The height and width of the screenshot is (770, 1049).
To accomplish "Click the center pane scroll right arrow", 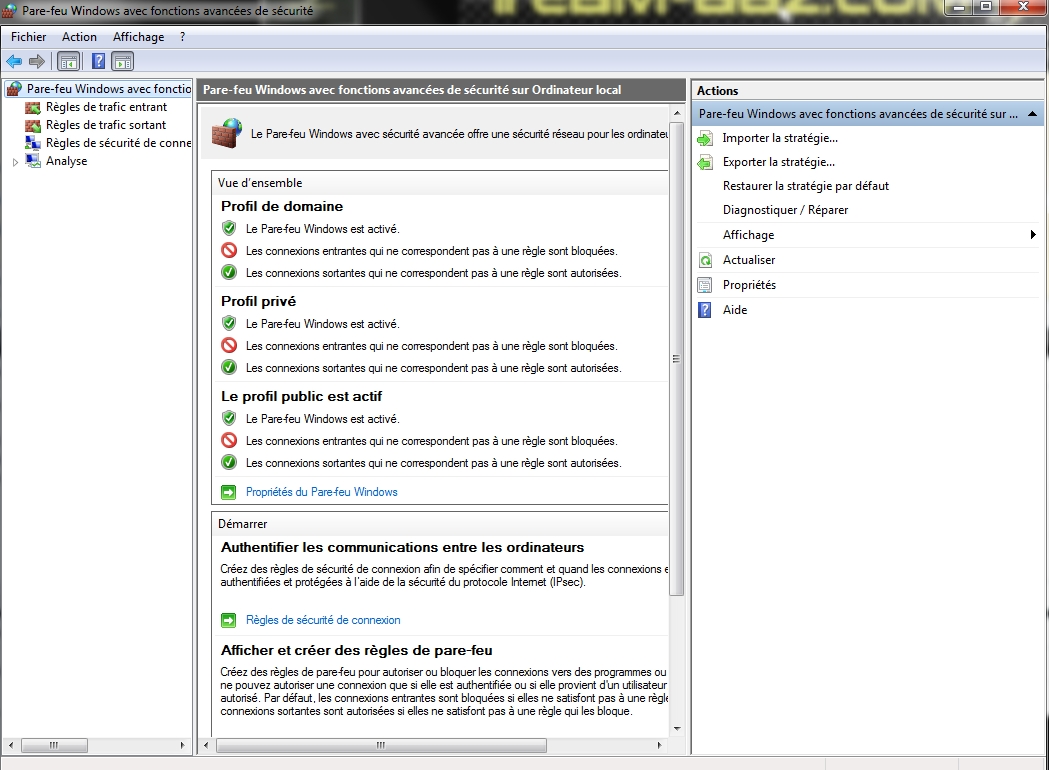I will coord(660,745).
